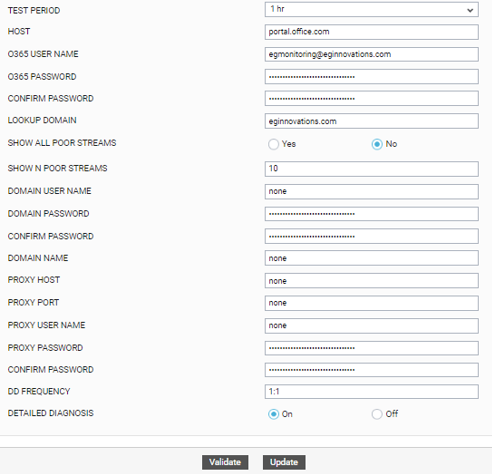Turn Detailed Diagnosis Off
This screenshot has width=492, height=474.
[x=377, y=414]
